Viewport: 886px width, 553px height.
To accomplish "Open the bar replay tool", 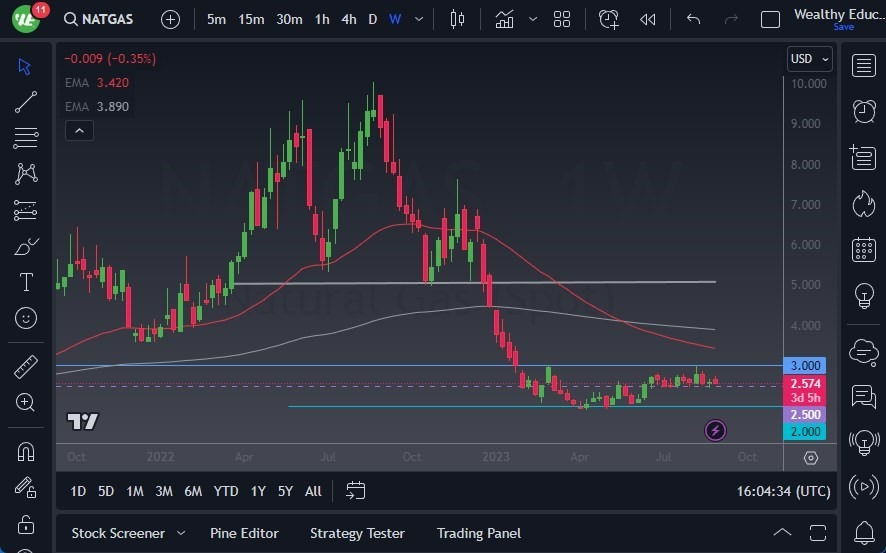I will [648, 19].
